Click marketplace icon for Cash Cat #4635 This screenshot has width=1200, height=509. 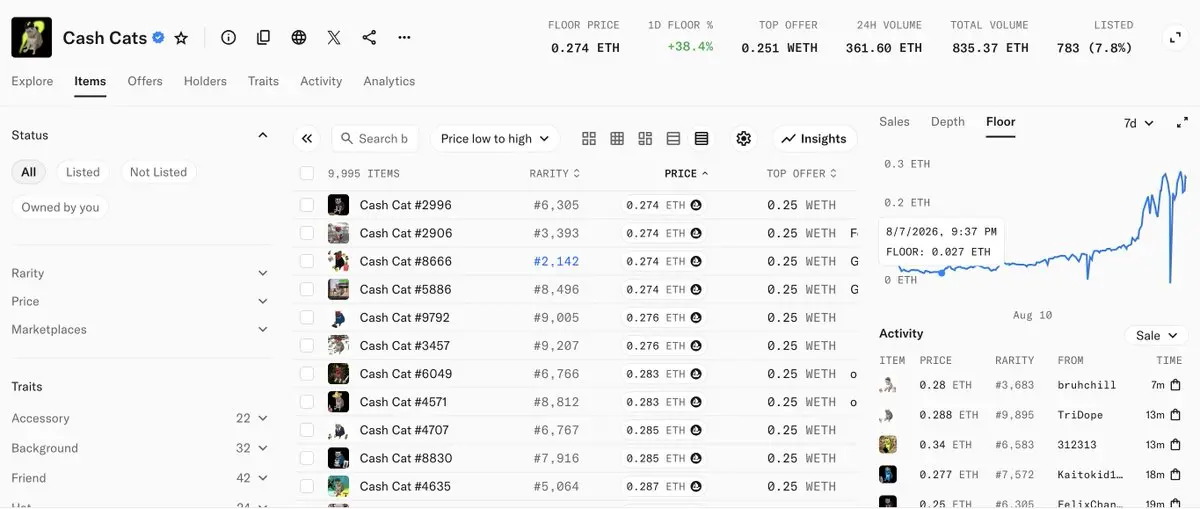(x=696, y=486)
